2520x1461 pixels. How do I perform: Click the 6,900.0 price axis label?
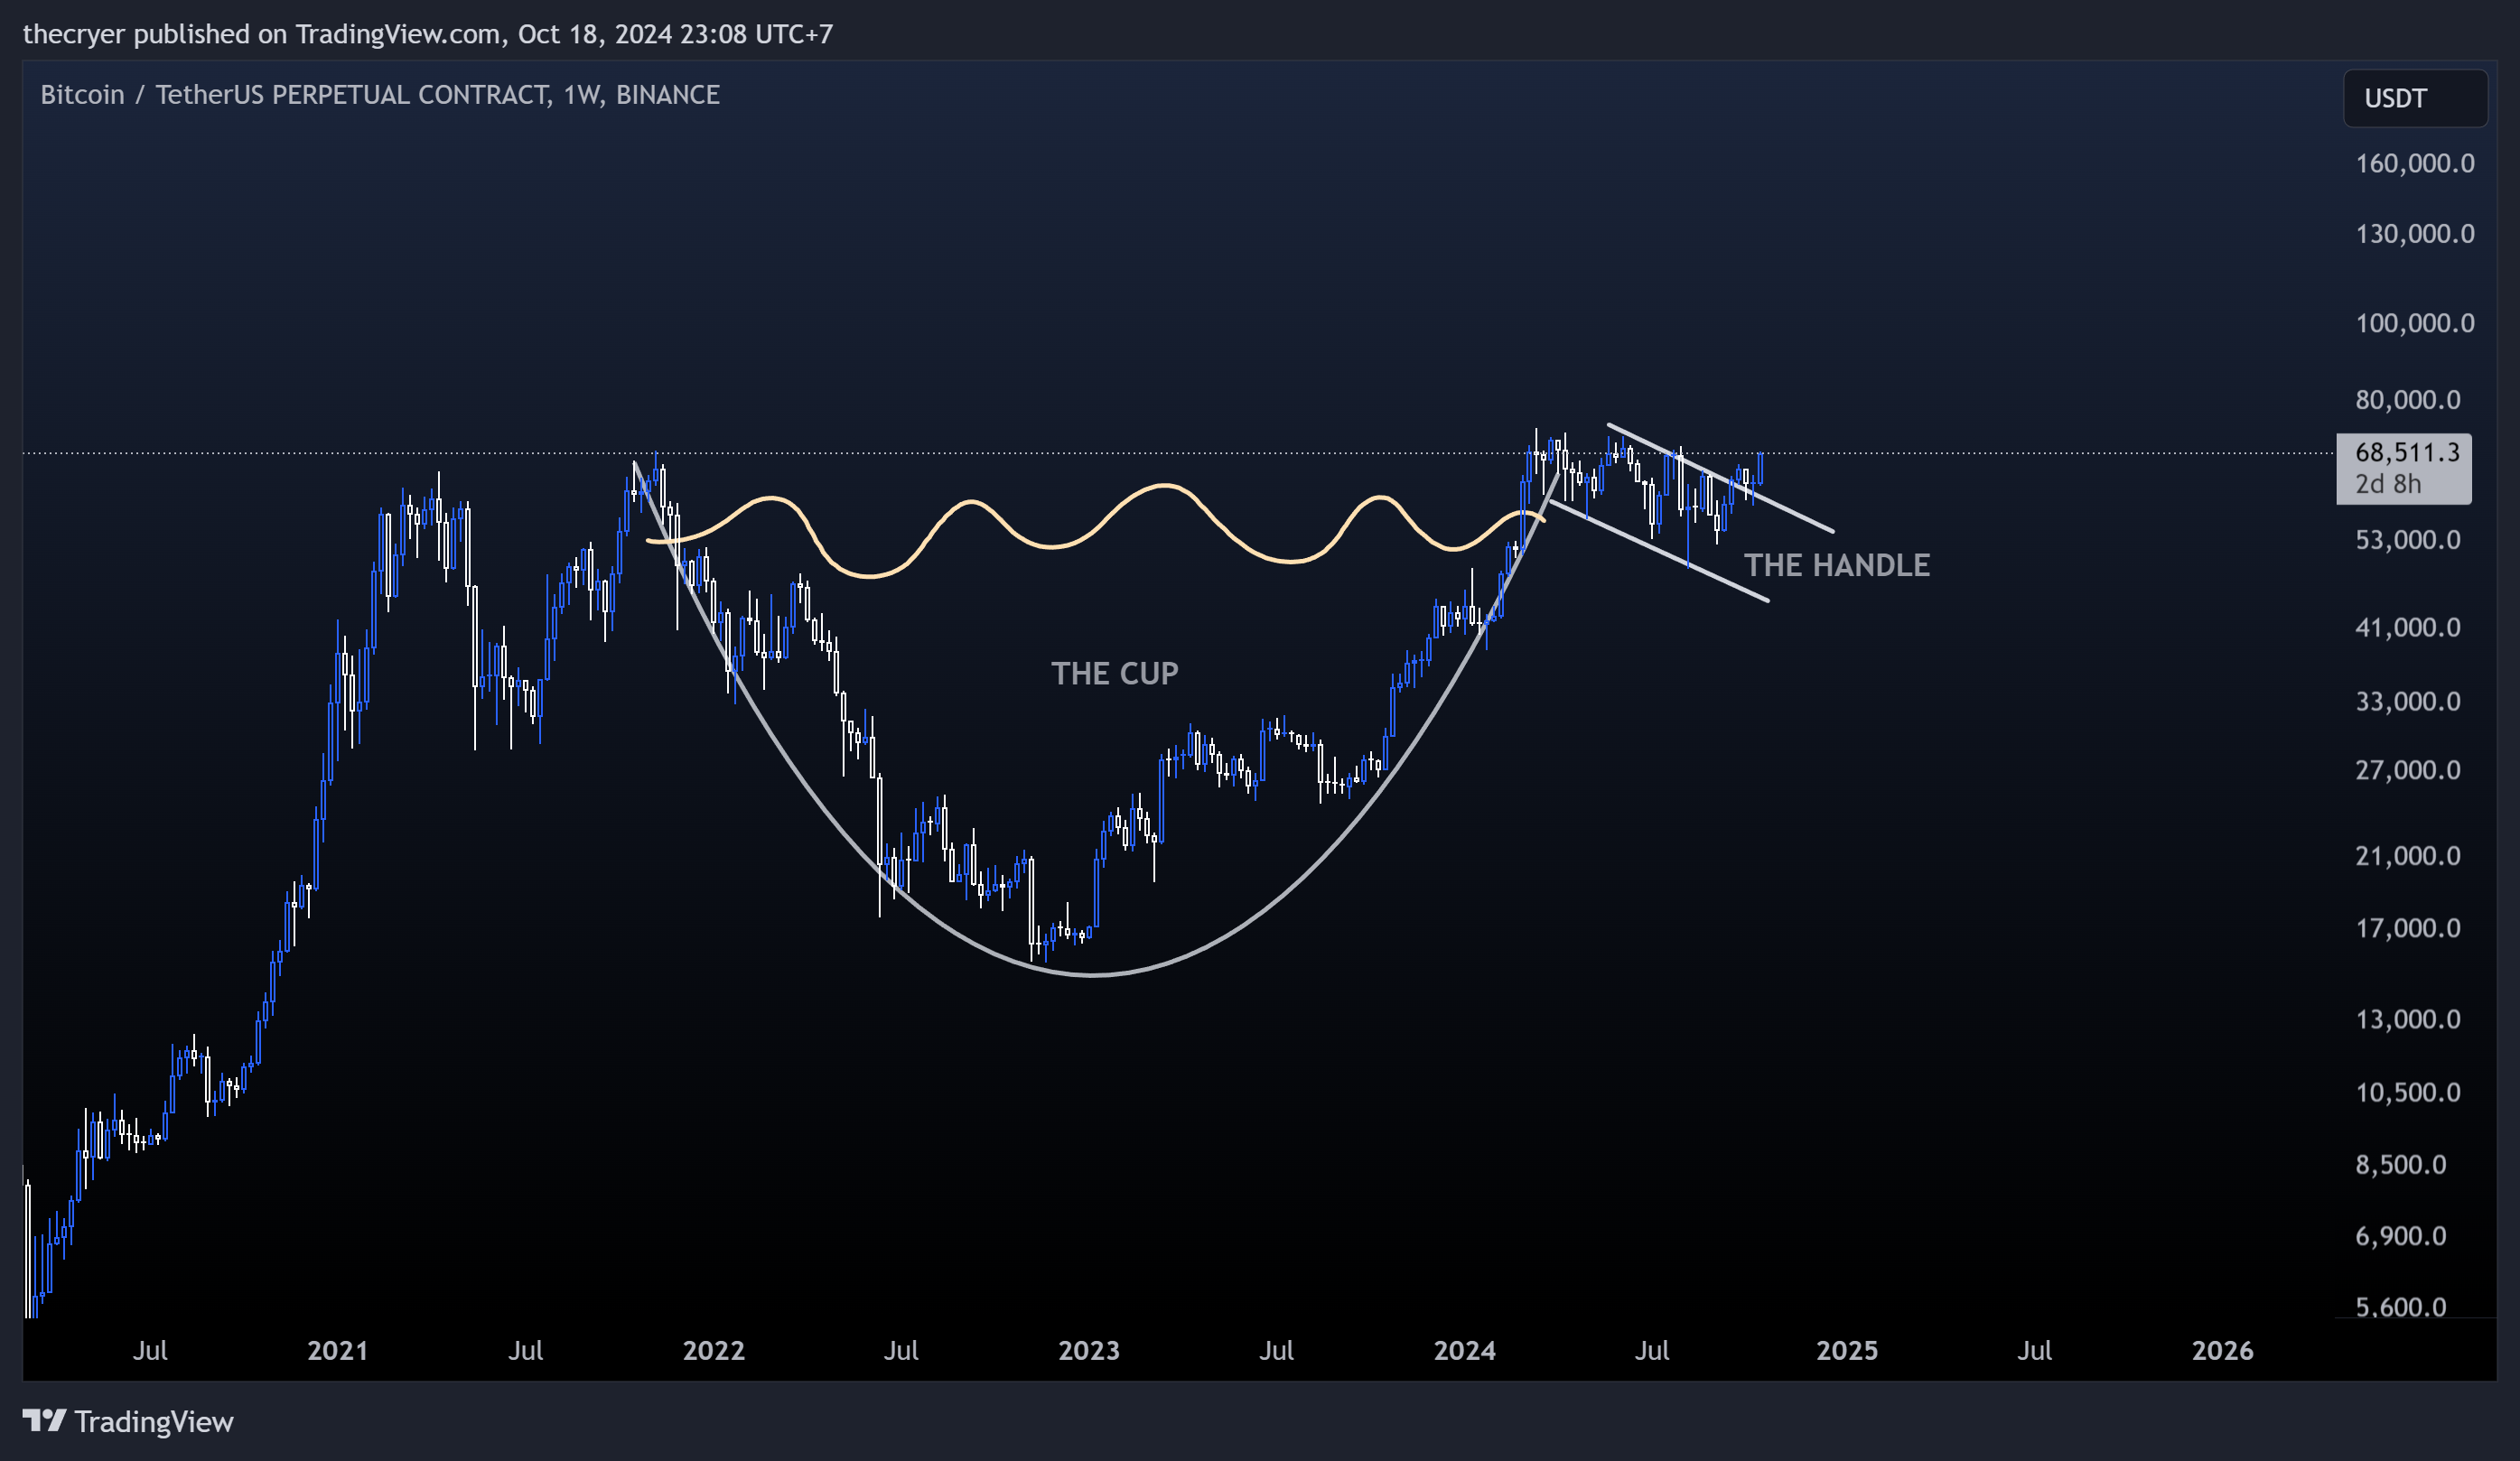[x=2400, y=1236]
